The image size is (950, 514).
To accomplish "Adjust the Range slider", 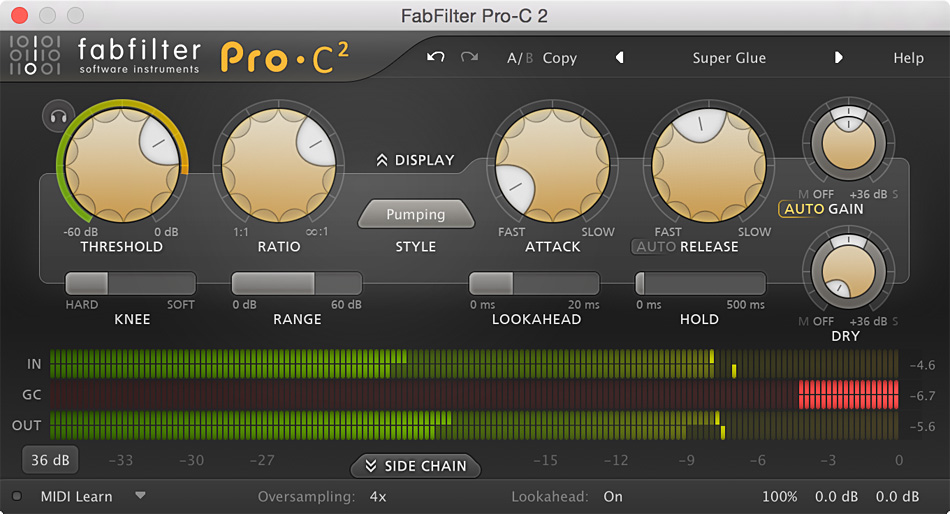I will pyautogui.click(x=297, y=283).
